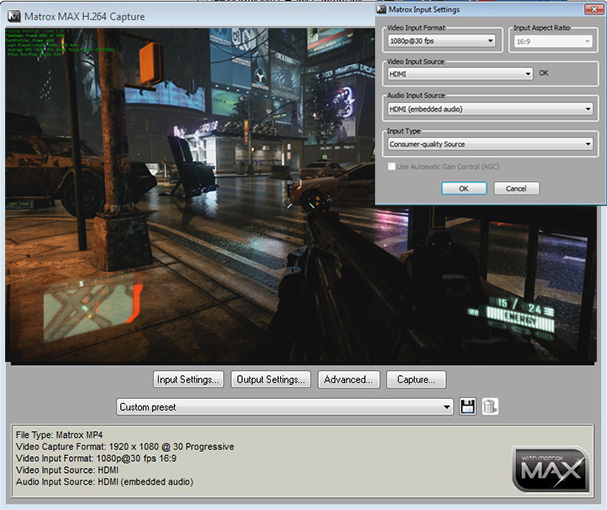Open the Video Input Format dropdown

tap(441, 41)
